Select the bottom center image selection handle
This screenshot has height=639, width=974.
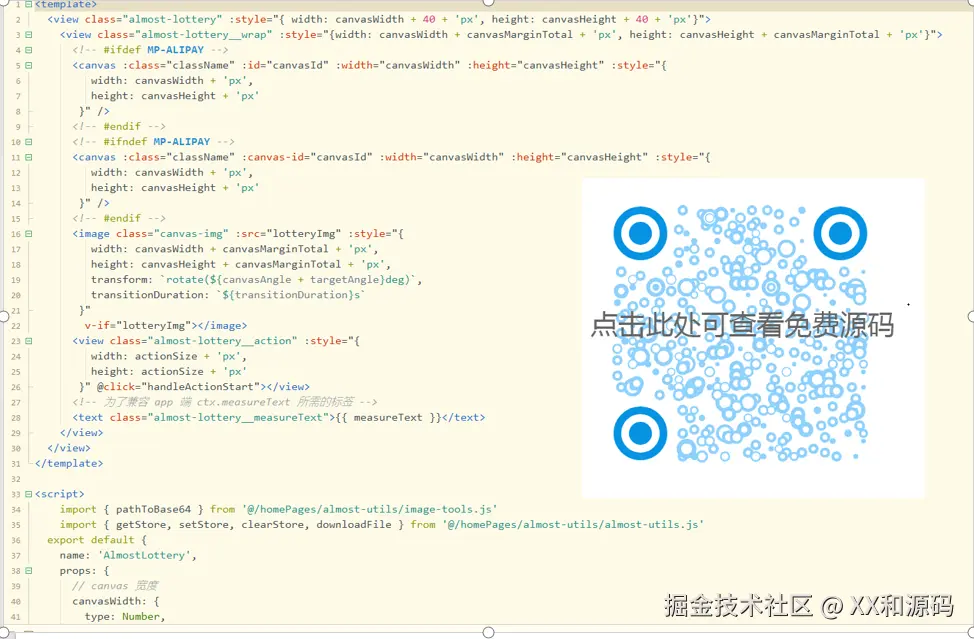click(488, 632)
